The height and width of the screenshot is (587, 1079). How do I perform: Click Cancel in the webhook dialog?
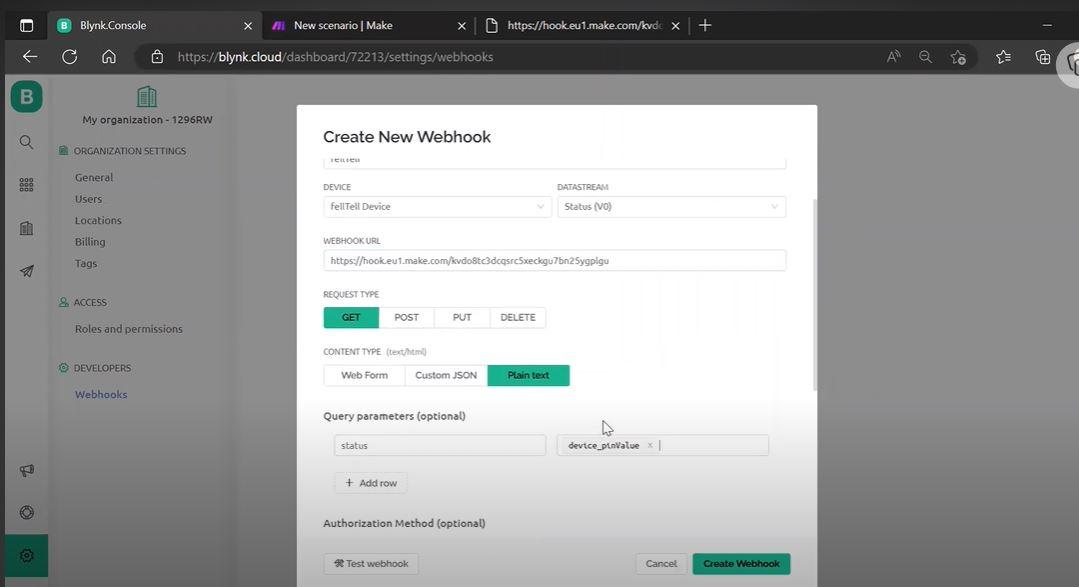pyautogui.click(x=661, y=564)
